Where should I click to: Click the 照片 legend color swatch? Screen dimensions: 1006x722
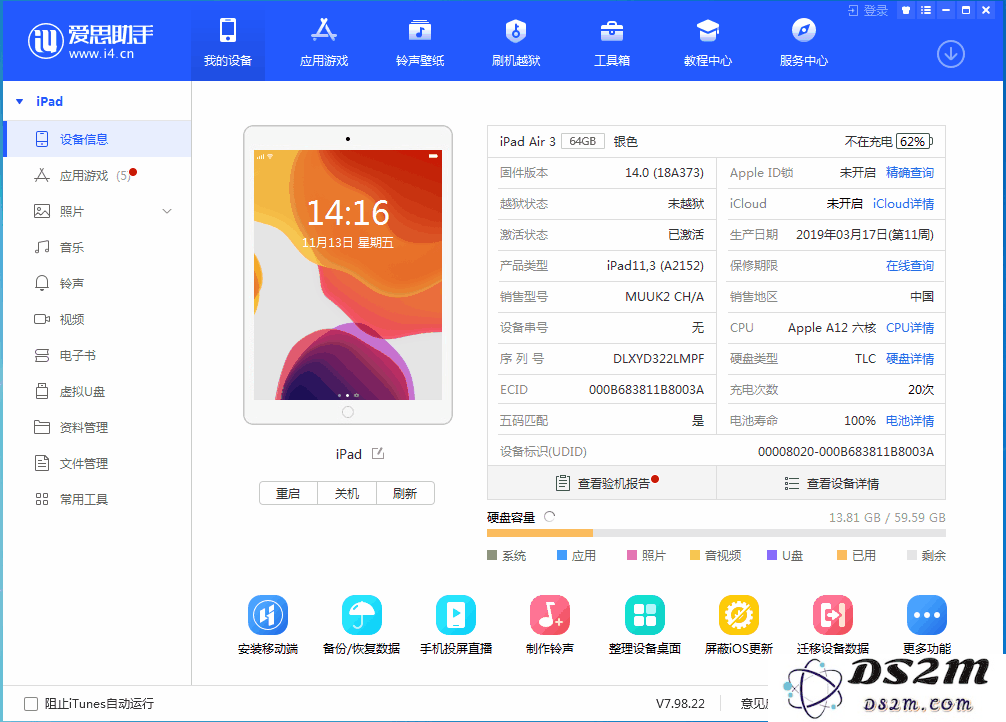click(632, 555)
